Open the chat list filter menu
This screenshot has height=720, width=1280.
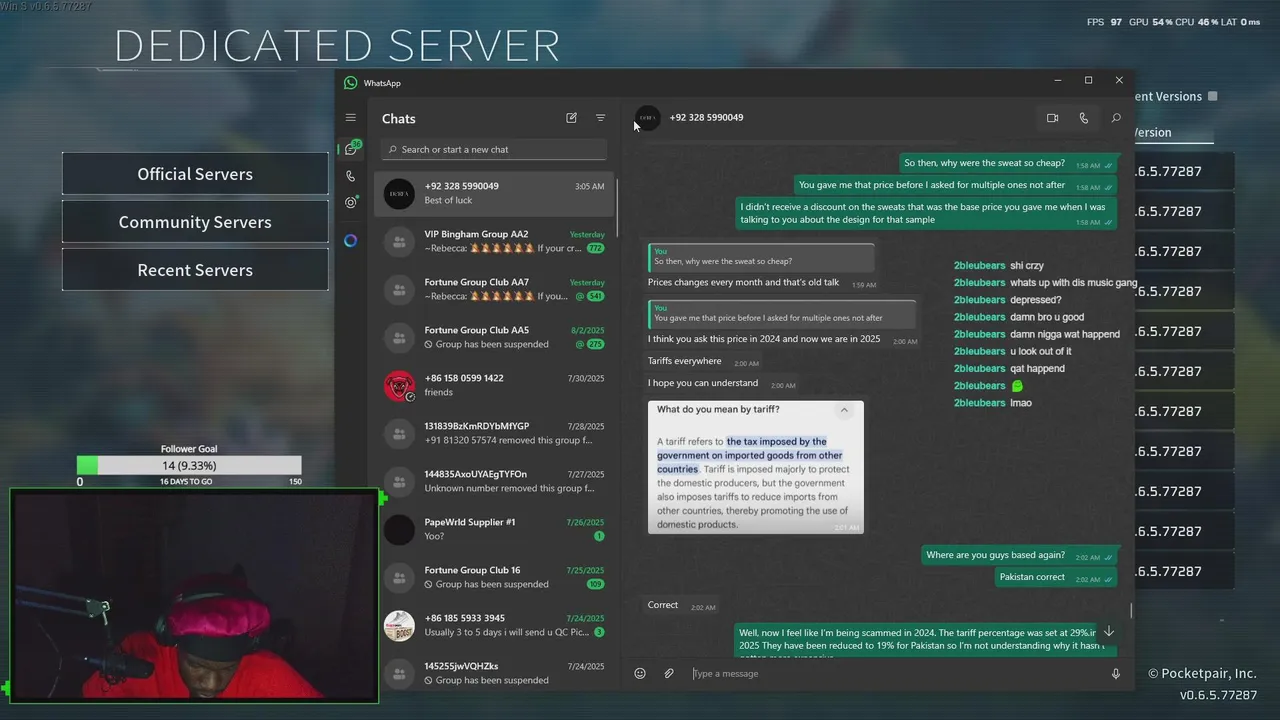coord(600,118)
